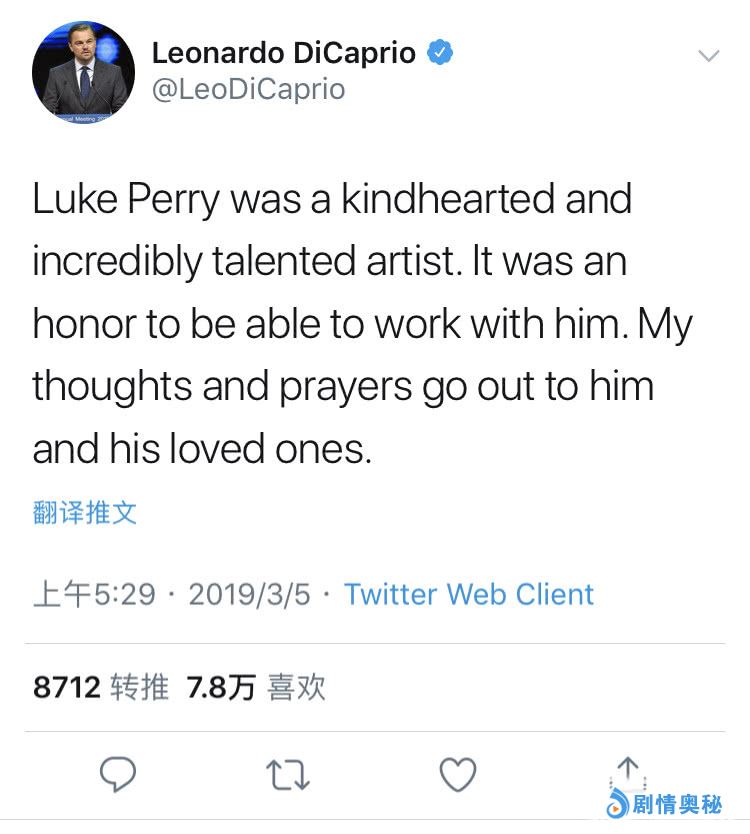The image size is (750, 834).
Task: Translate the tweet via 翻译推文
Action: pyautogui.click(x=84, y=513)
